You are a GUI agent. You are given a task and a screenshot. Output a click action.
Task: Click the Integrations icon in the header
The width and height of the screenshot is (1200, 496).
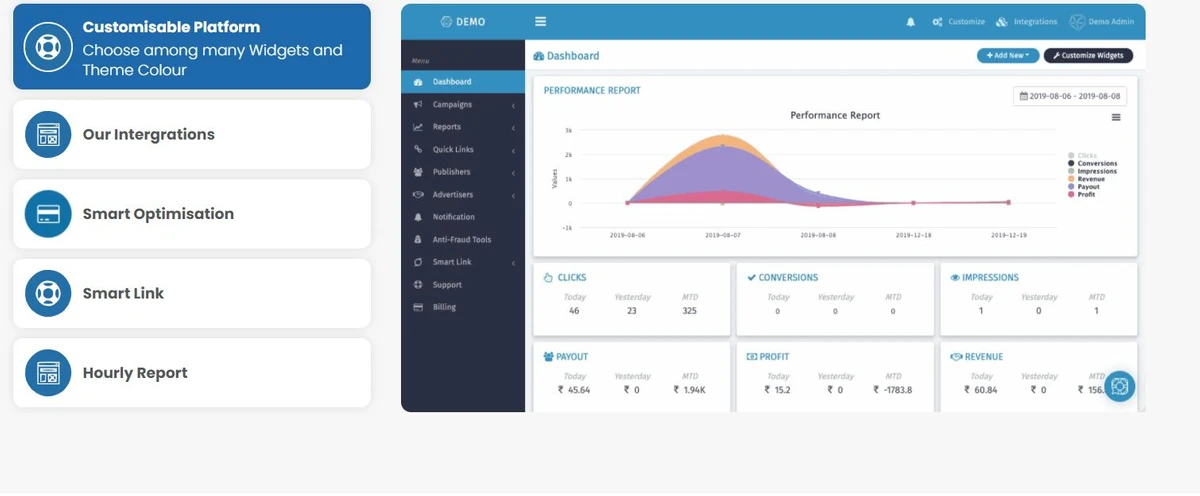click(x=1002, y=21)
